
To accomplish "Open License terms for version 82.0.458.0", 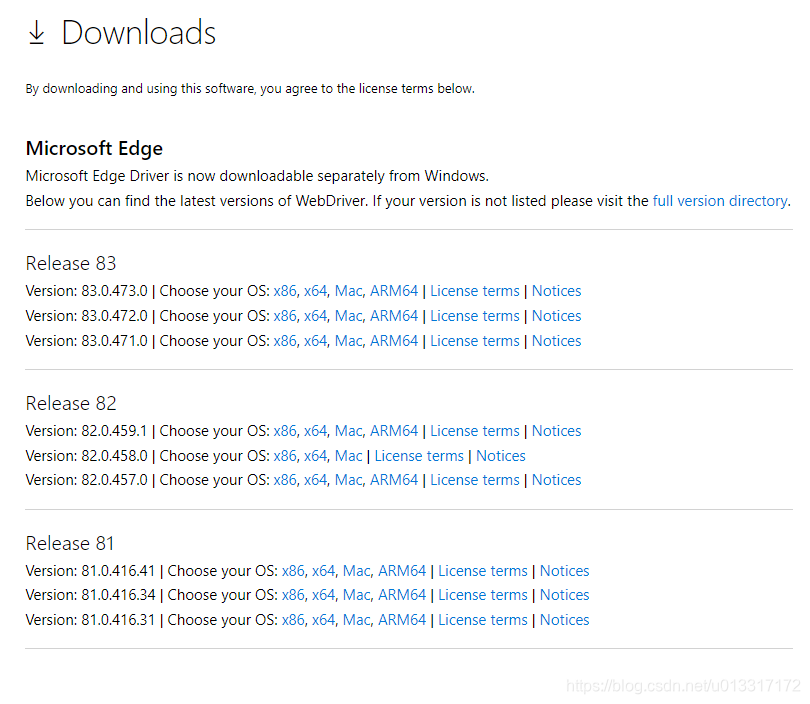I will [x=419, y=456].
